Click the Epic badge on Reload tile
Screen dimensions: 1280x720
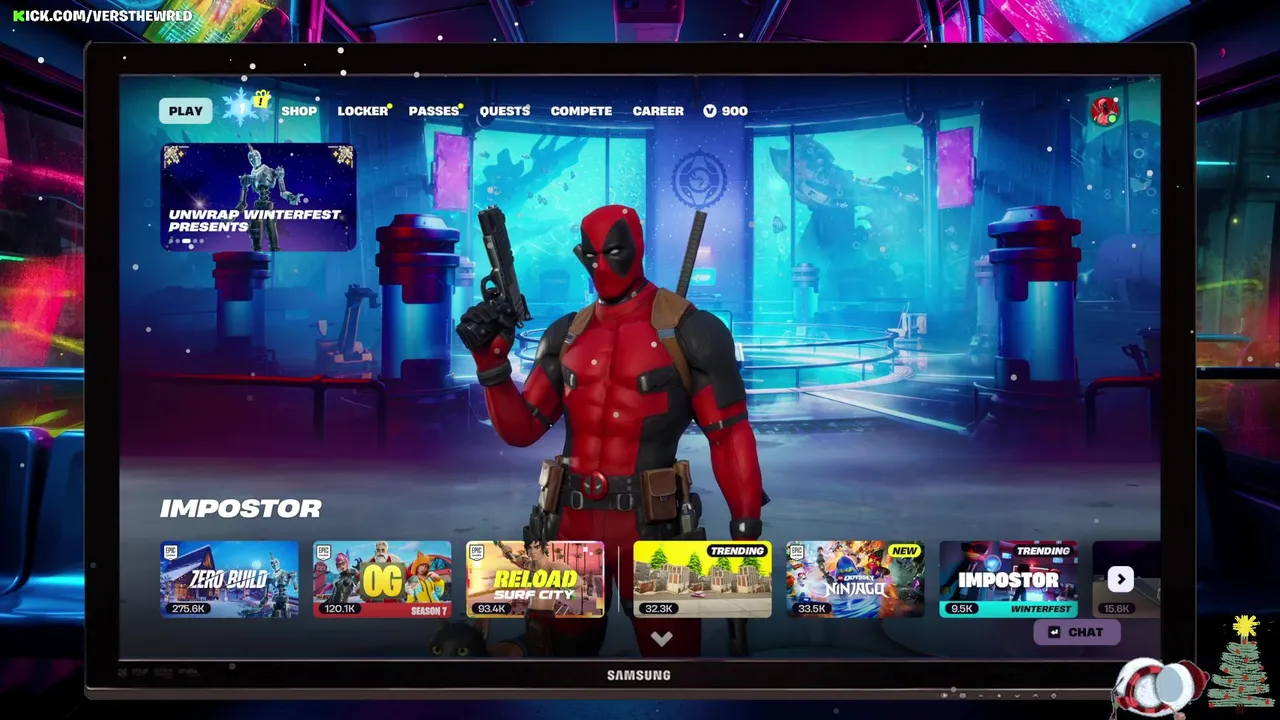[x=477, y=551]
